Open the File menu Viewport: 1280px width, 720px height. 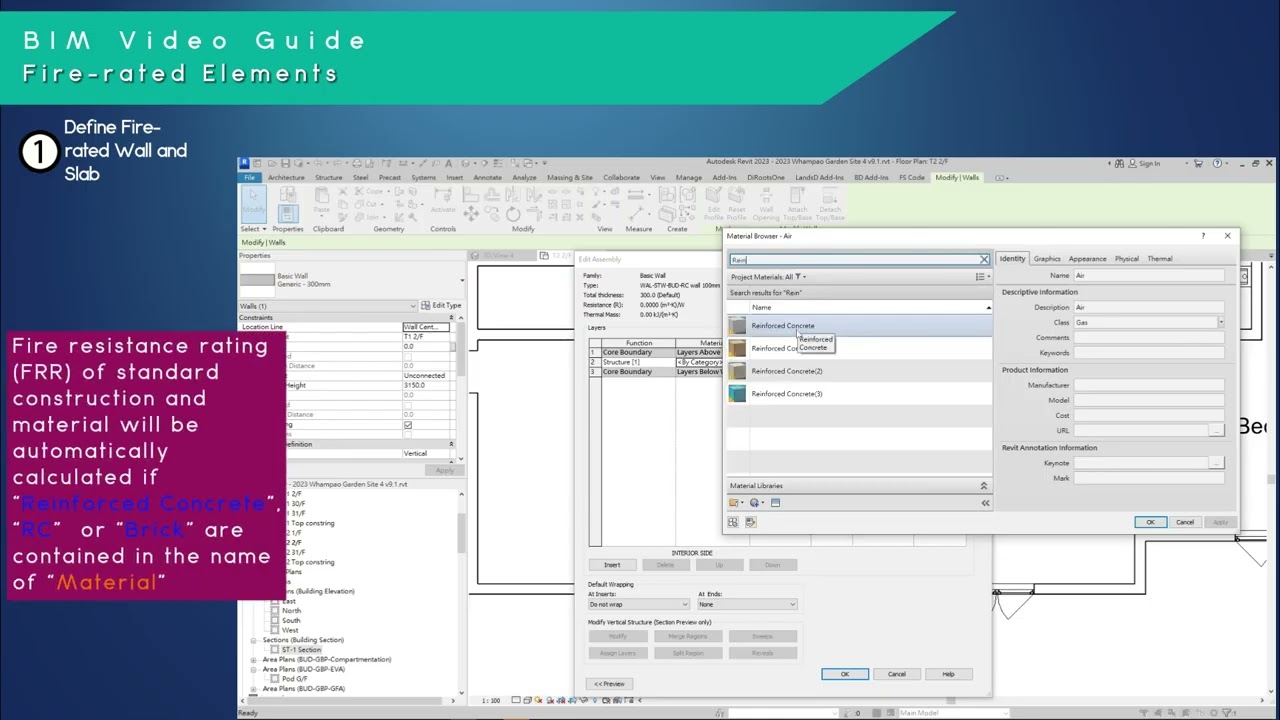pos(249,178)
